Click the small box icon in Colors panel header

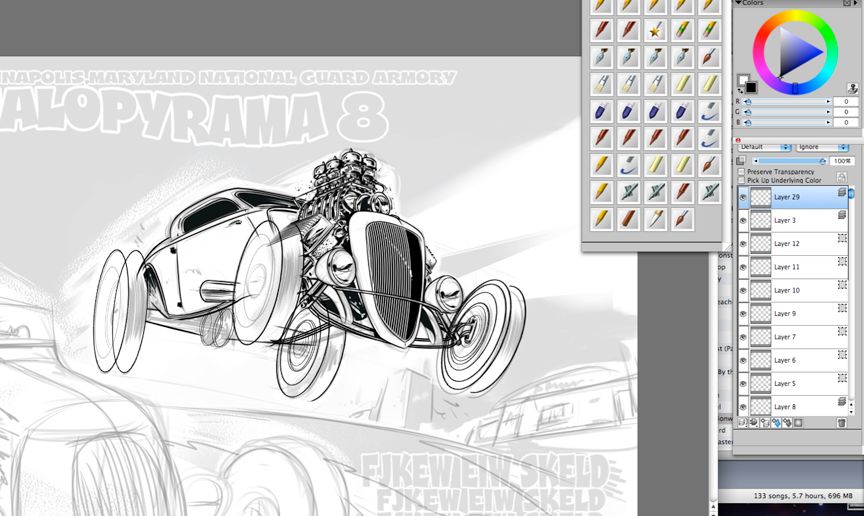click(847, 3)
